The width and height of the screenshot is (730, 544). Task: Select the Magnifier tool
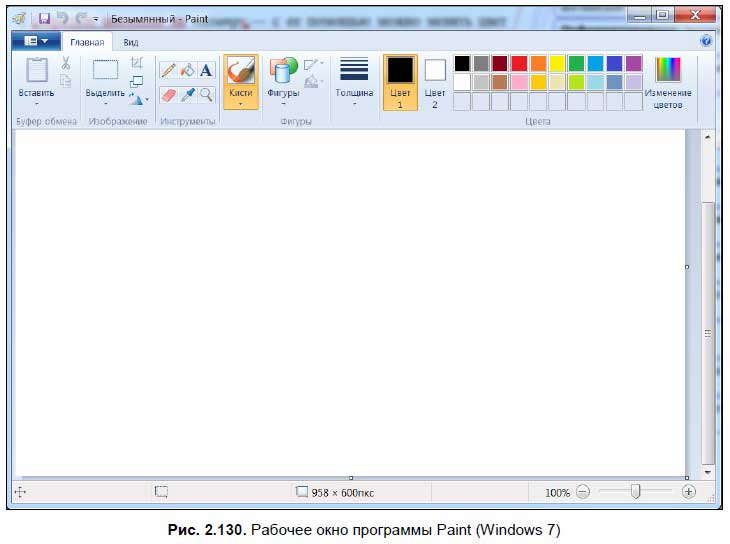pos(206,95)
